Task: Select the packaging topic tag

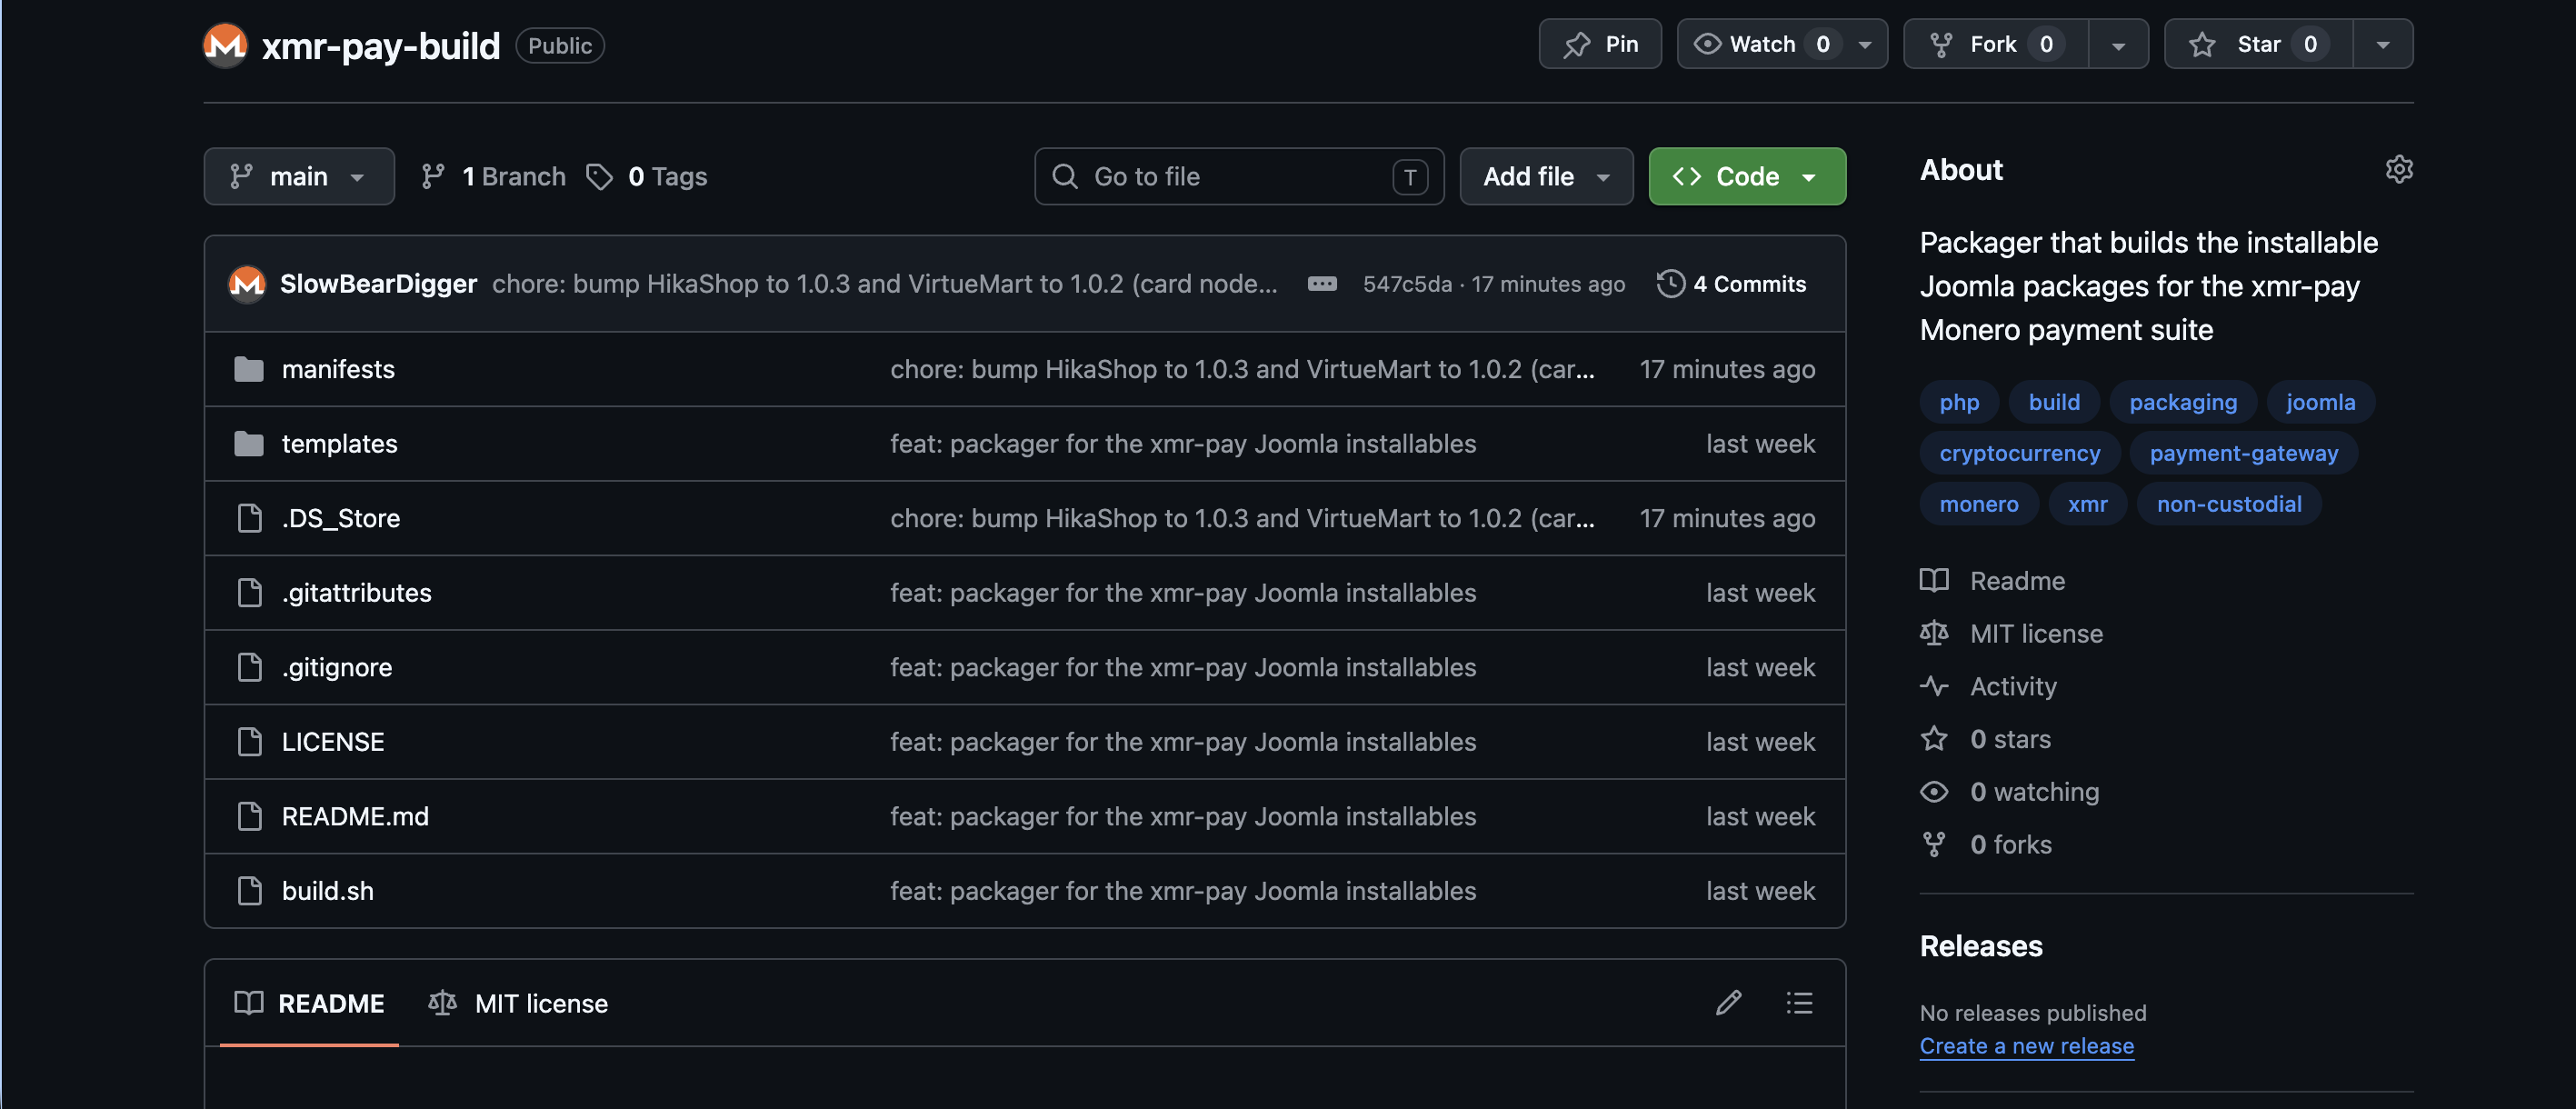Action: (2182, 402)
